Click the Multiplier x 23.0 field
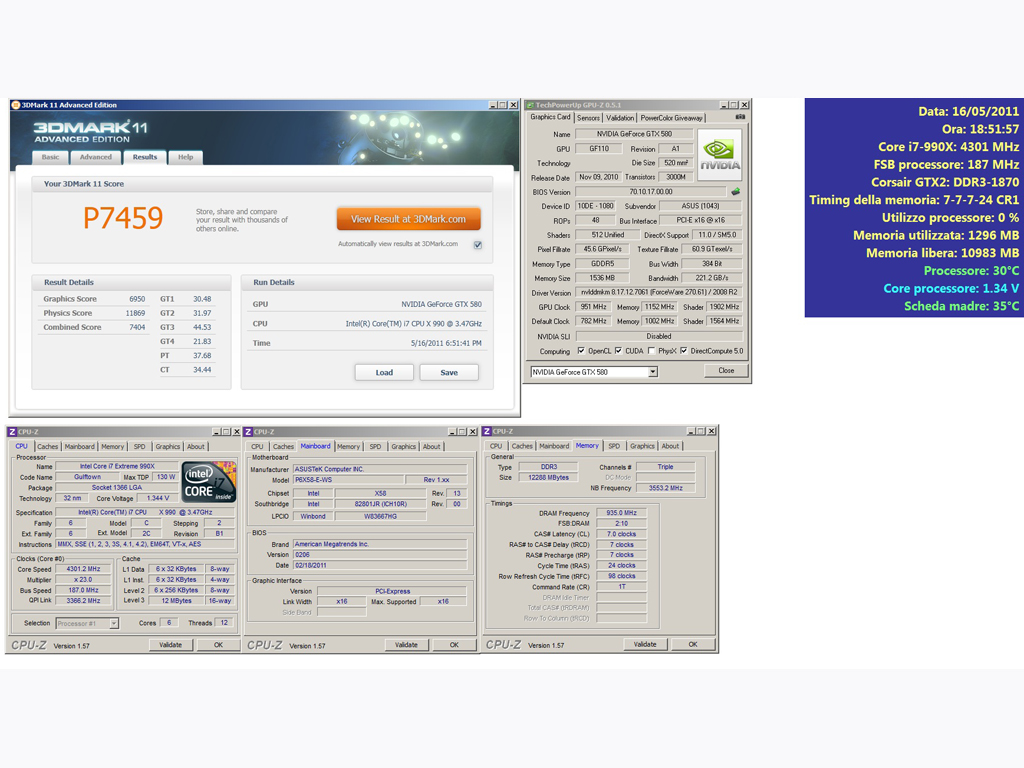This screenshot has height=768, width=1024. pyautogui.click(x=83, y=579)
